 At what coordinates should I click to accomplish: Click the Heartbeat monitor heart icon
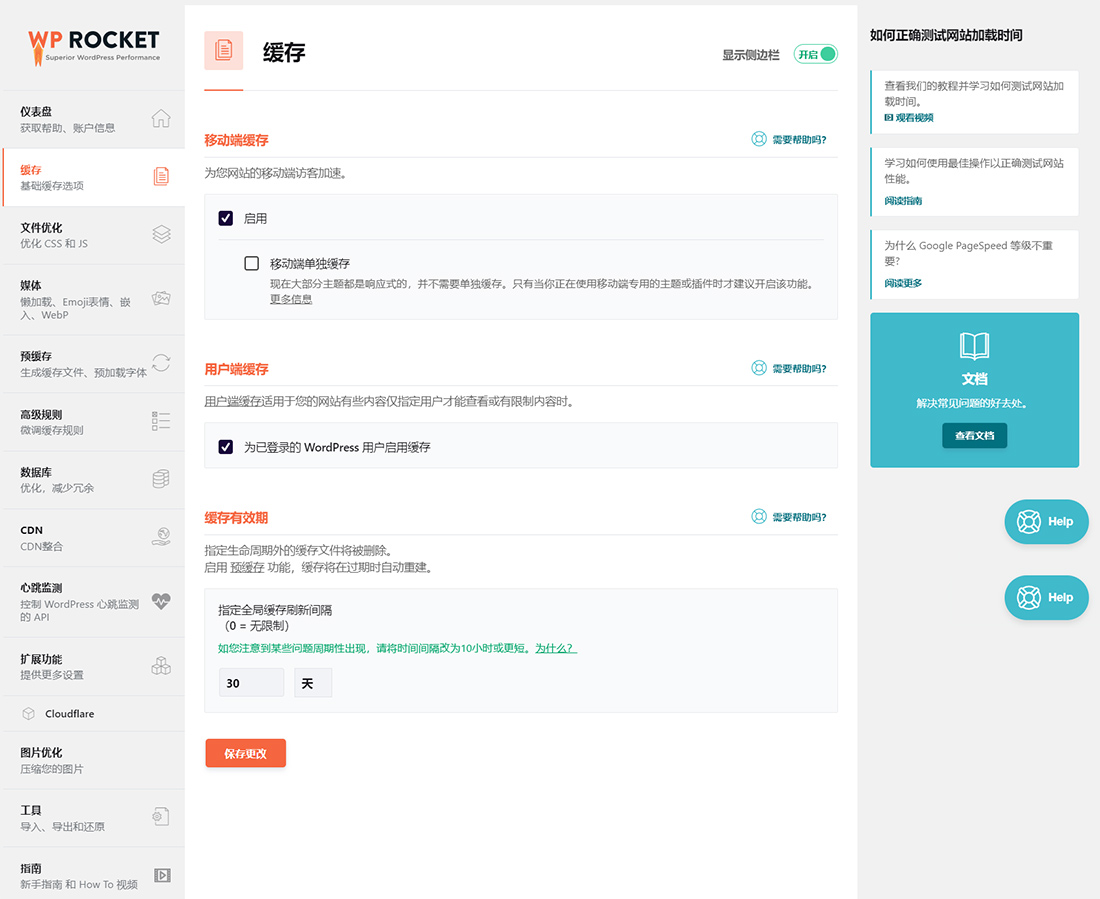pyautogui.click(x=161, y=602)
